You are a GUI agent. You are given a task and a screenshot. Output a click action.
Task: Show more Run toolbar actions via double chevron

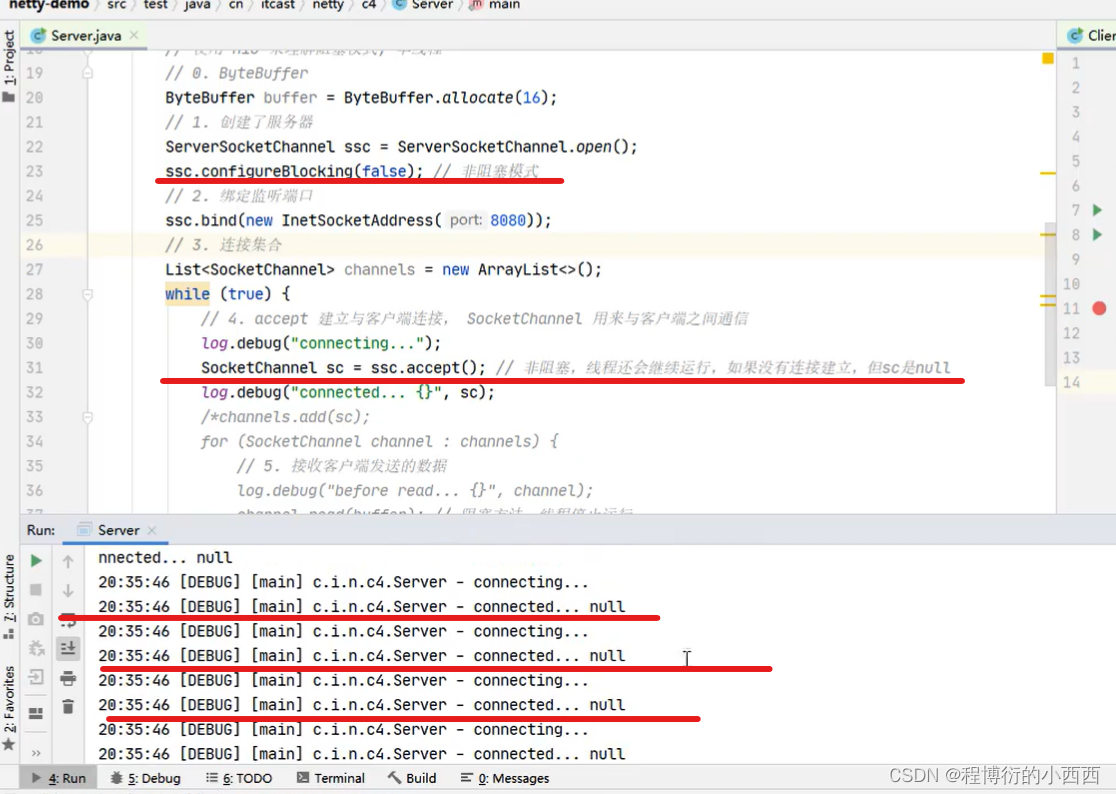pos(36,753)
